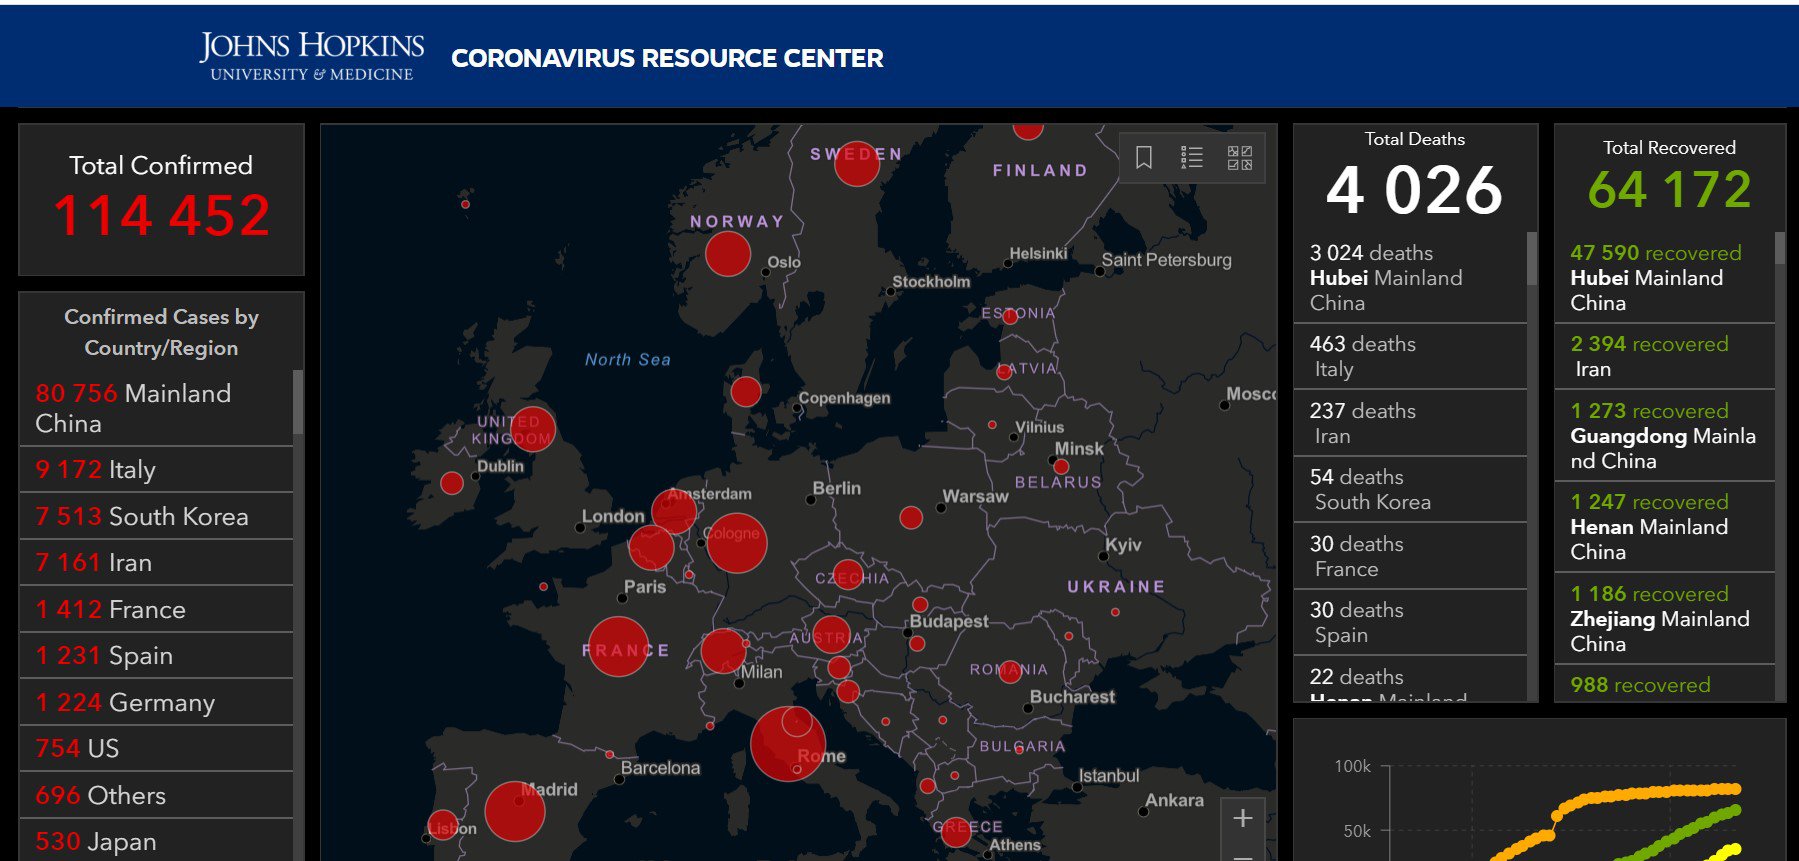The image size is (1799, 861).
Task: Click the red circle on United Kingdom
Action: [x=533, y=429]
